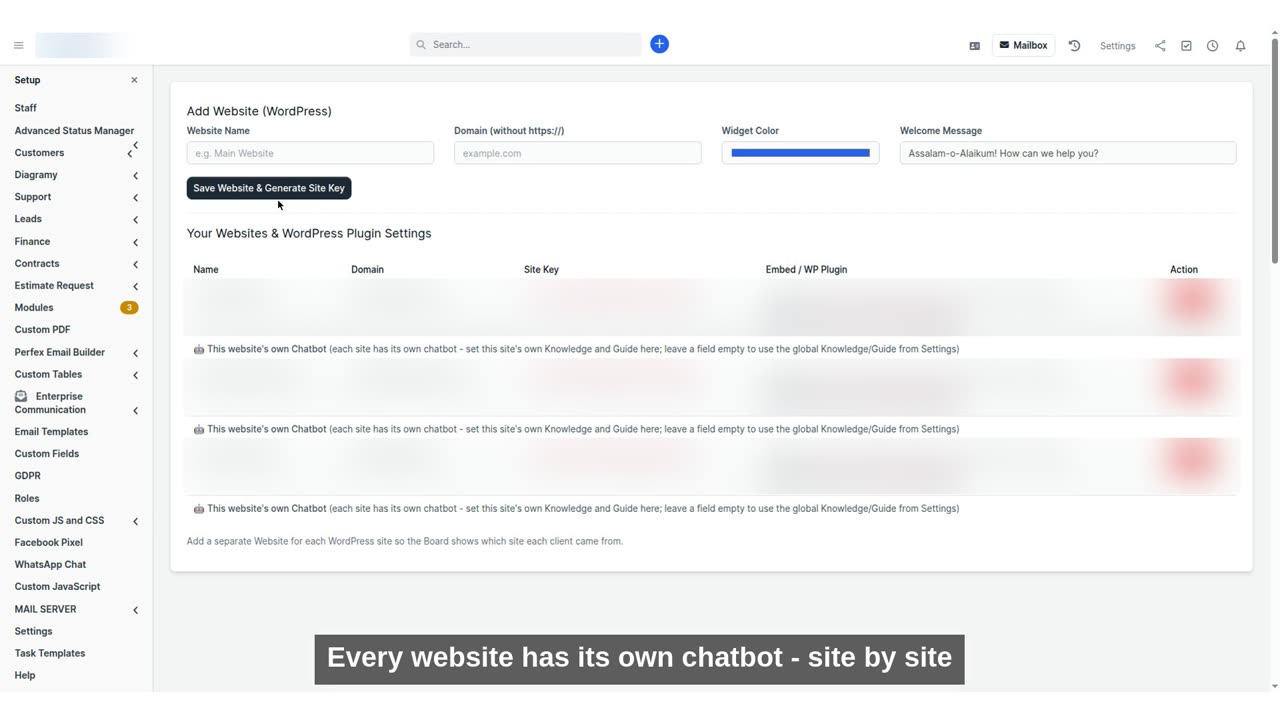Viewport: 1280px width, 720px height.
Task: Click the top Search field
Action: (525, 45)
